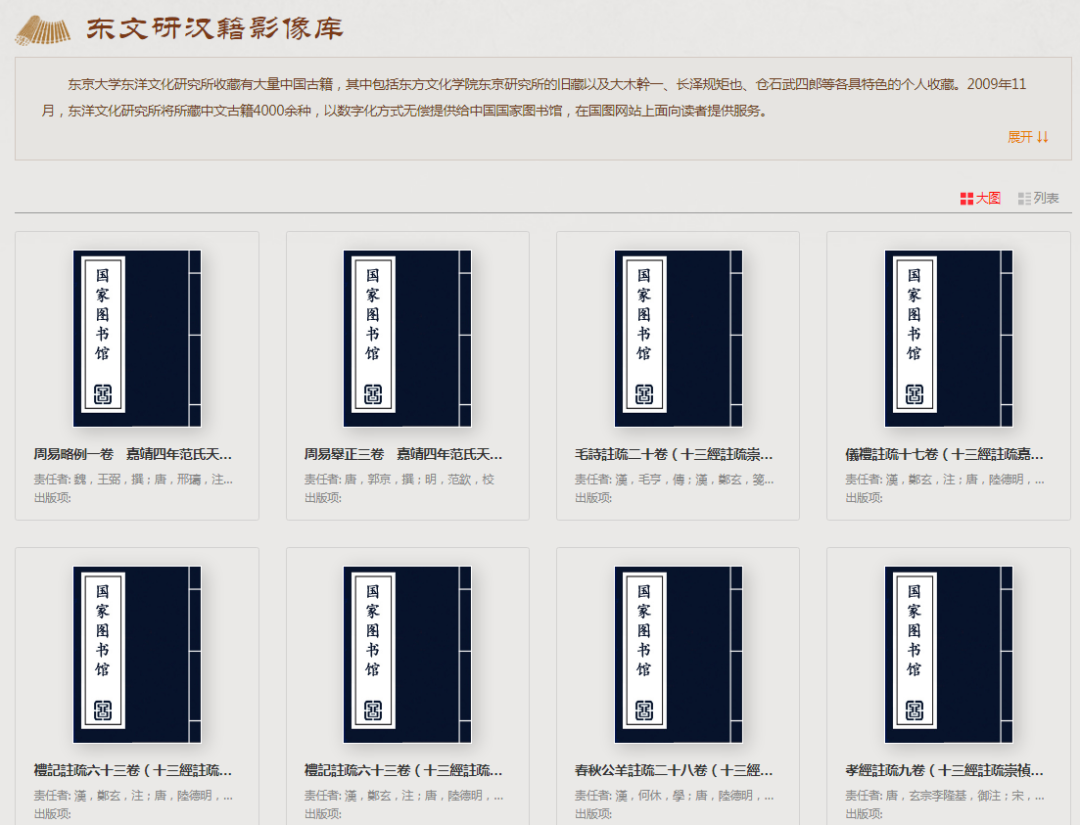Open the 周易略例一卷 title link
Image resolution: width=1080 pixels, height=825 pixels.
133,455
